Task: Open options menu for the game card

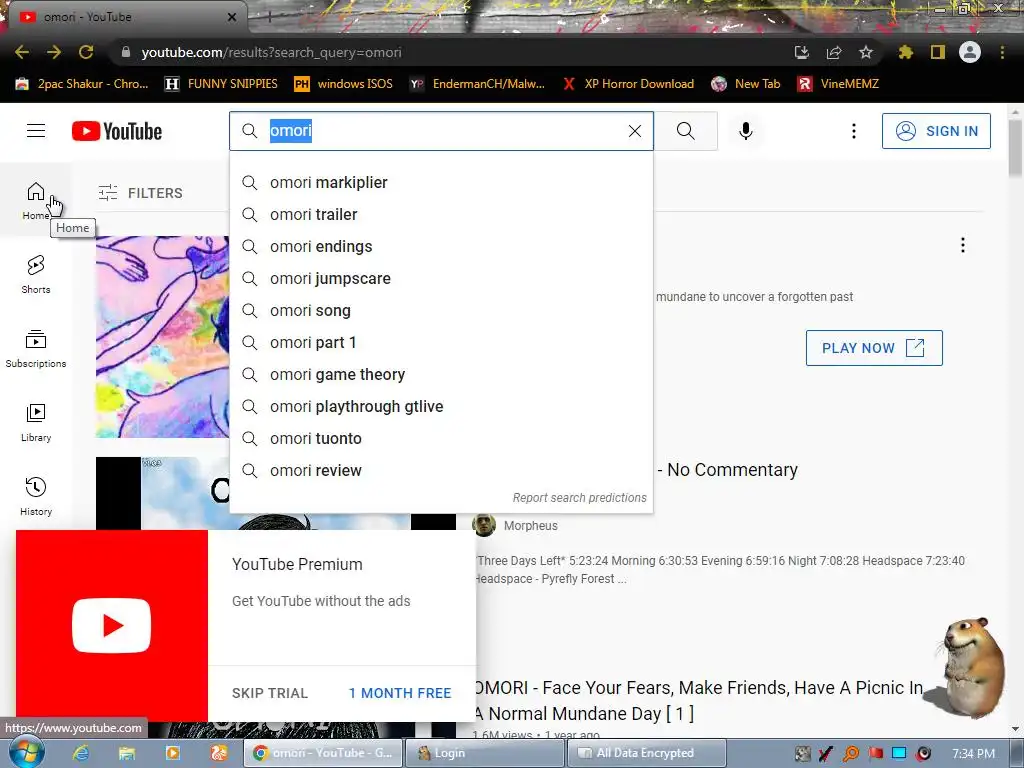Action: pyautogui.click(x=963, y=245)
